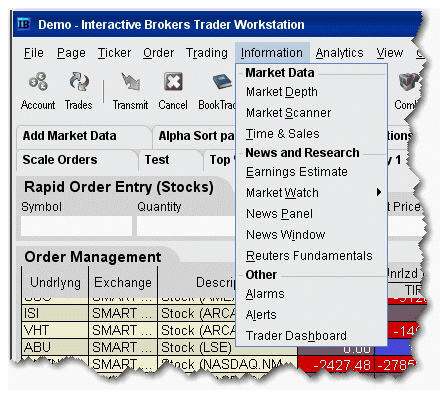Open the BookTrader book icon

click(222, 82)
